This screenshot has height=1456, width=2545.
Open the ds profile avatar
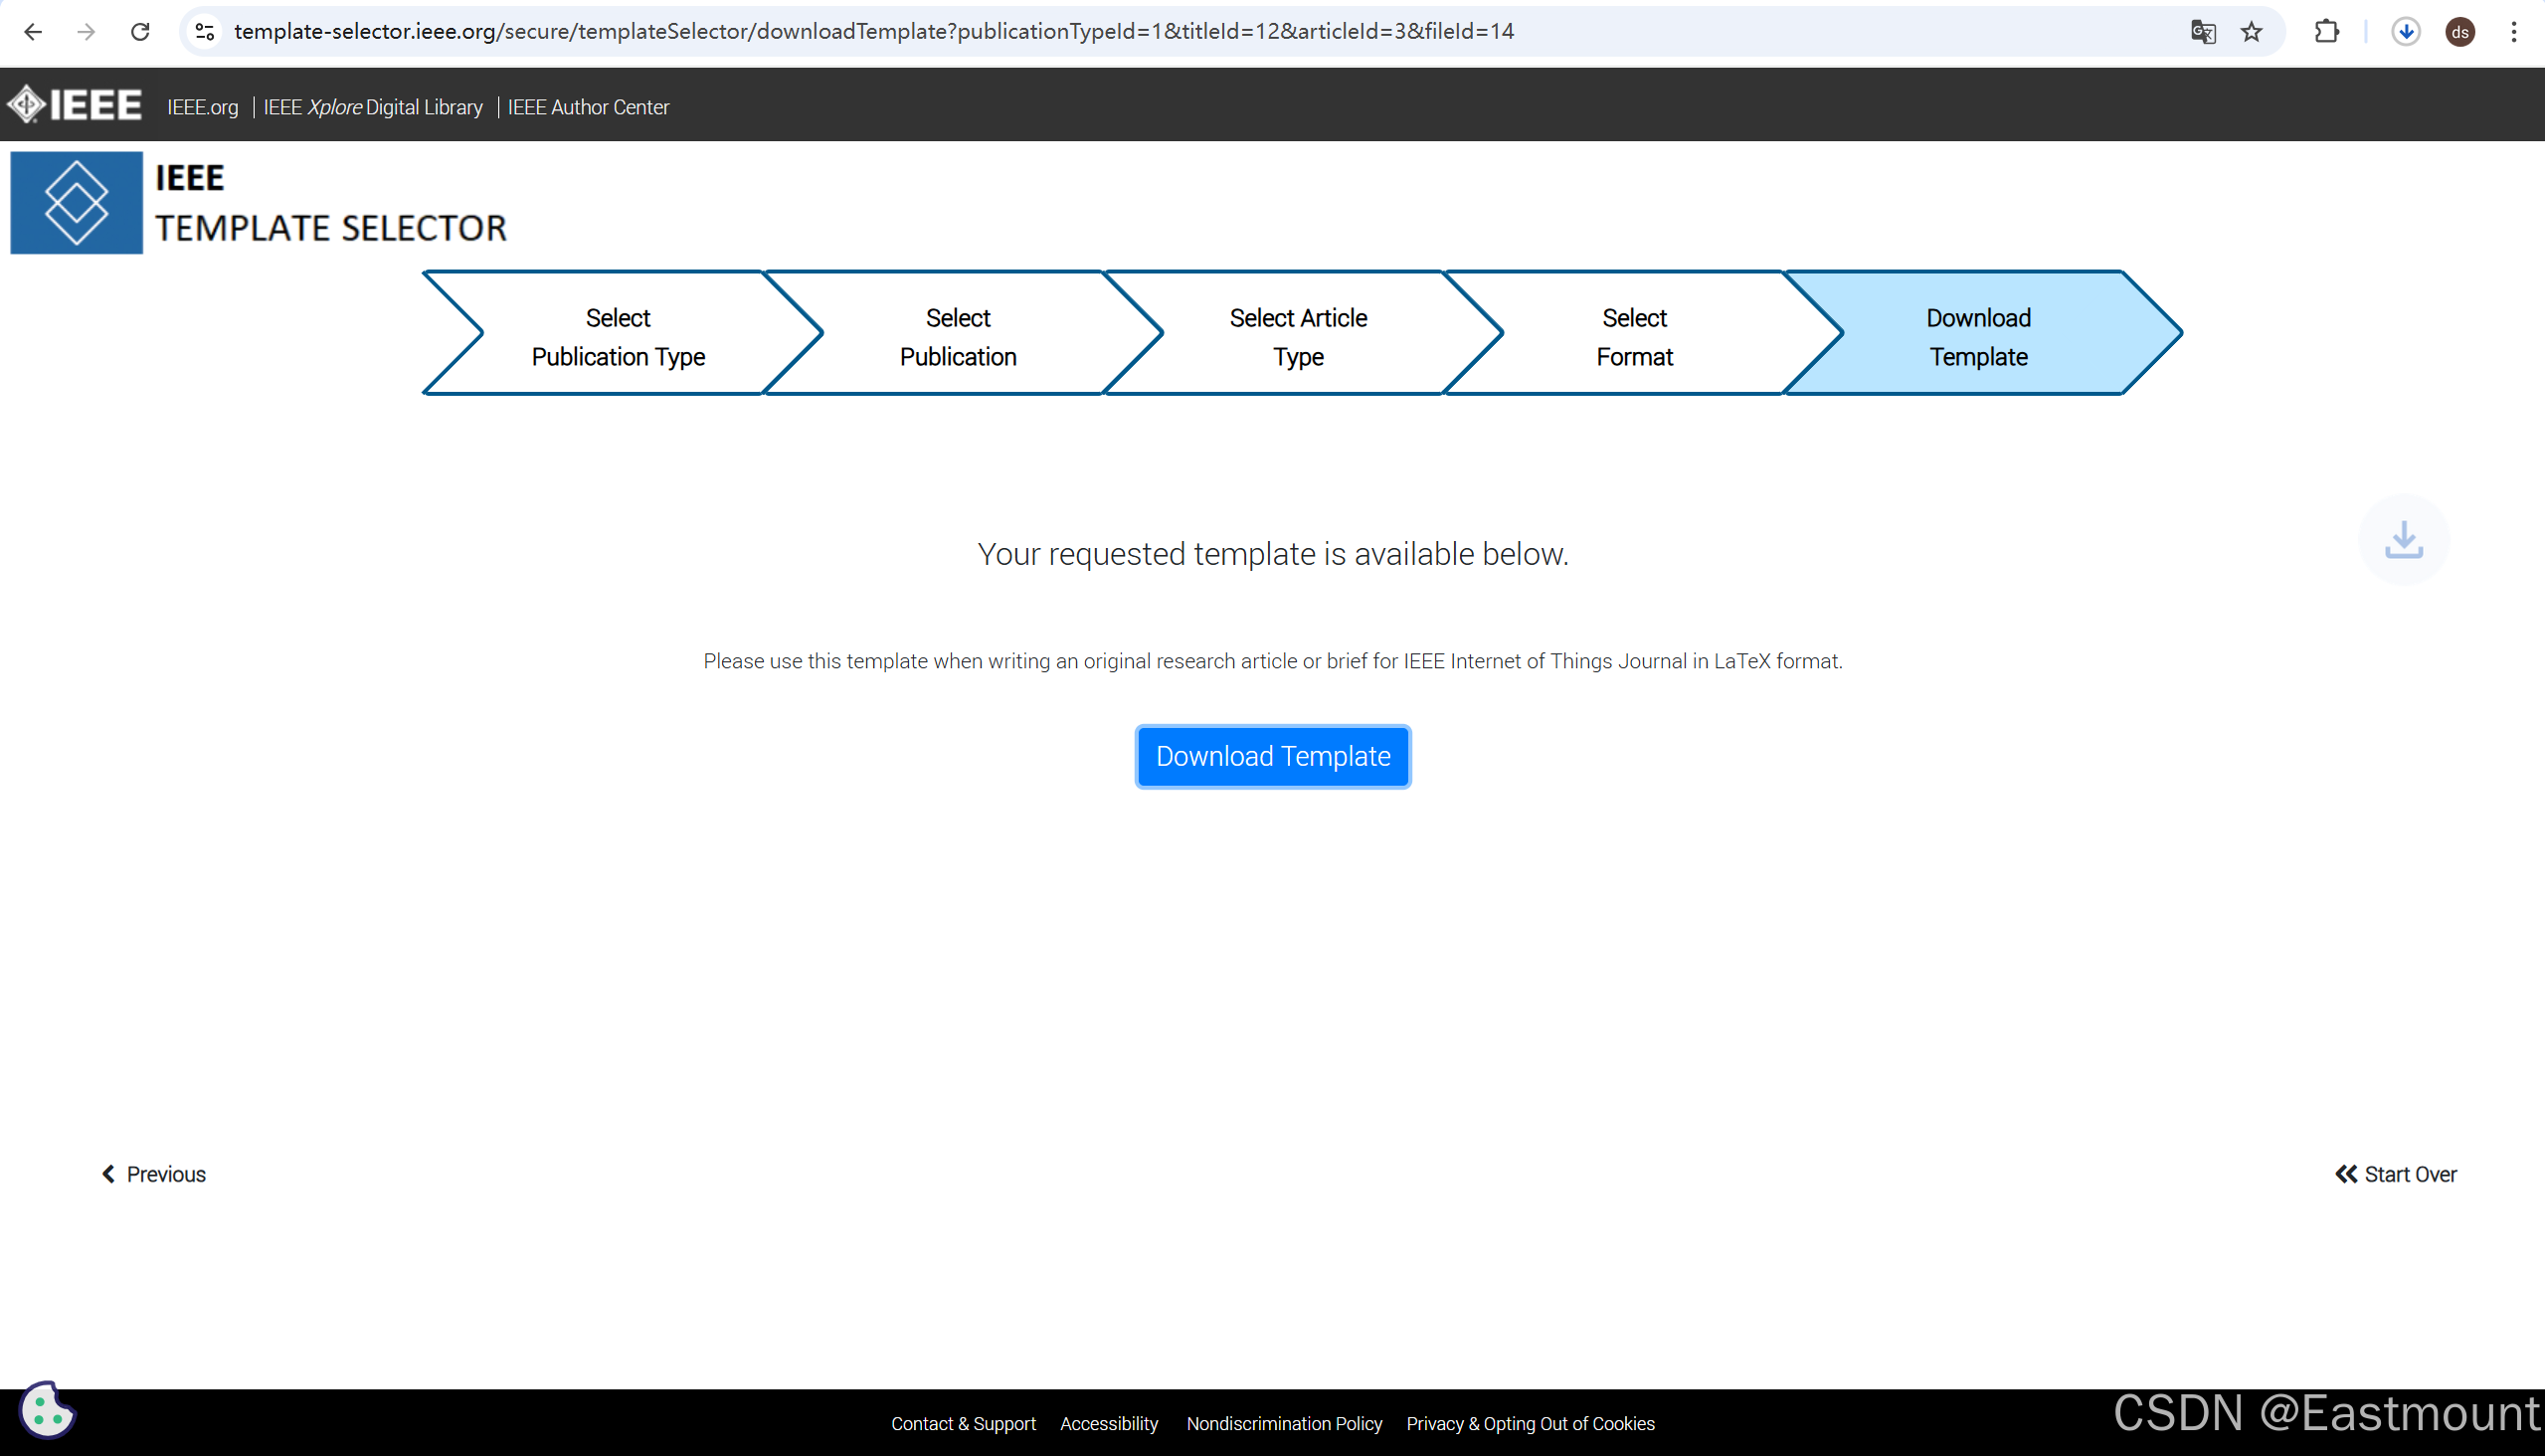(x=2459, y=32)
